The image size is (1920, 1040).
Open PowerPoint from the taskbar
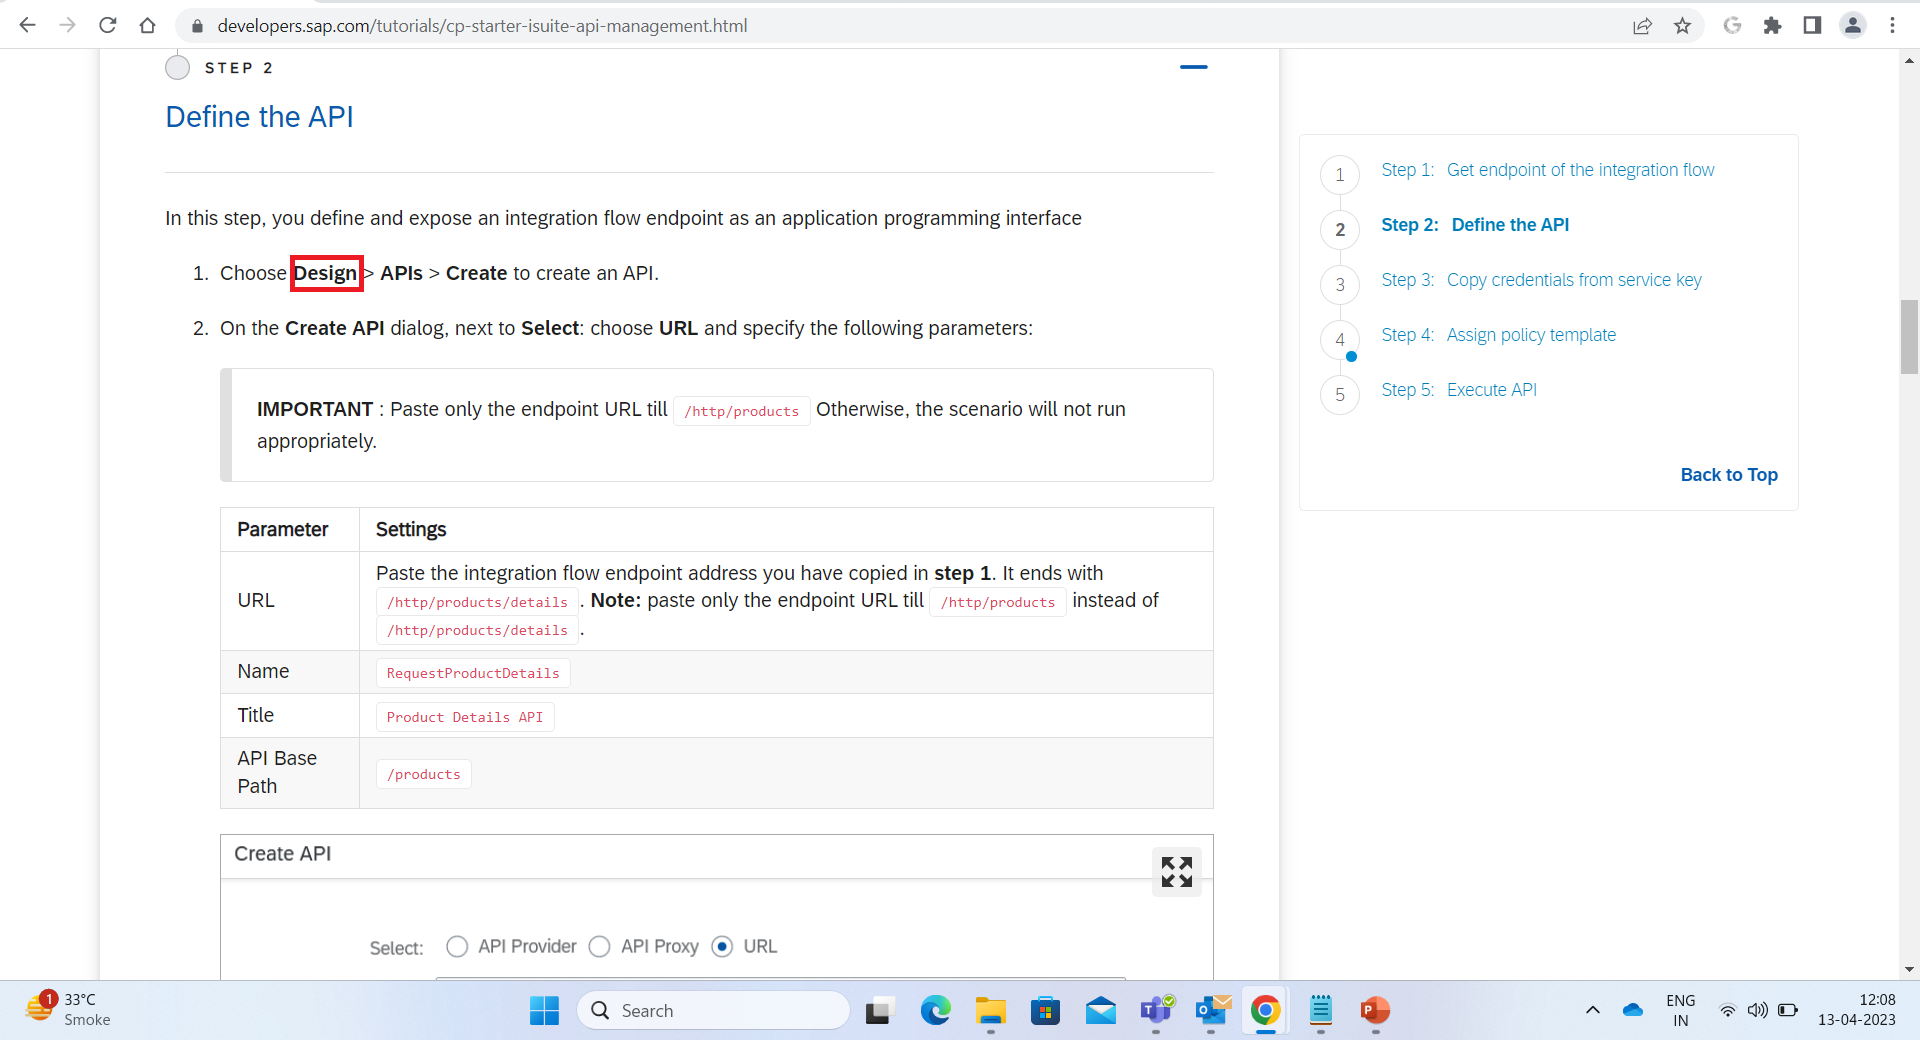[x=1375, y=1011]
